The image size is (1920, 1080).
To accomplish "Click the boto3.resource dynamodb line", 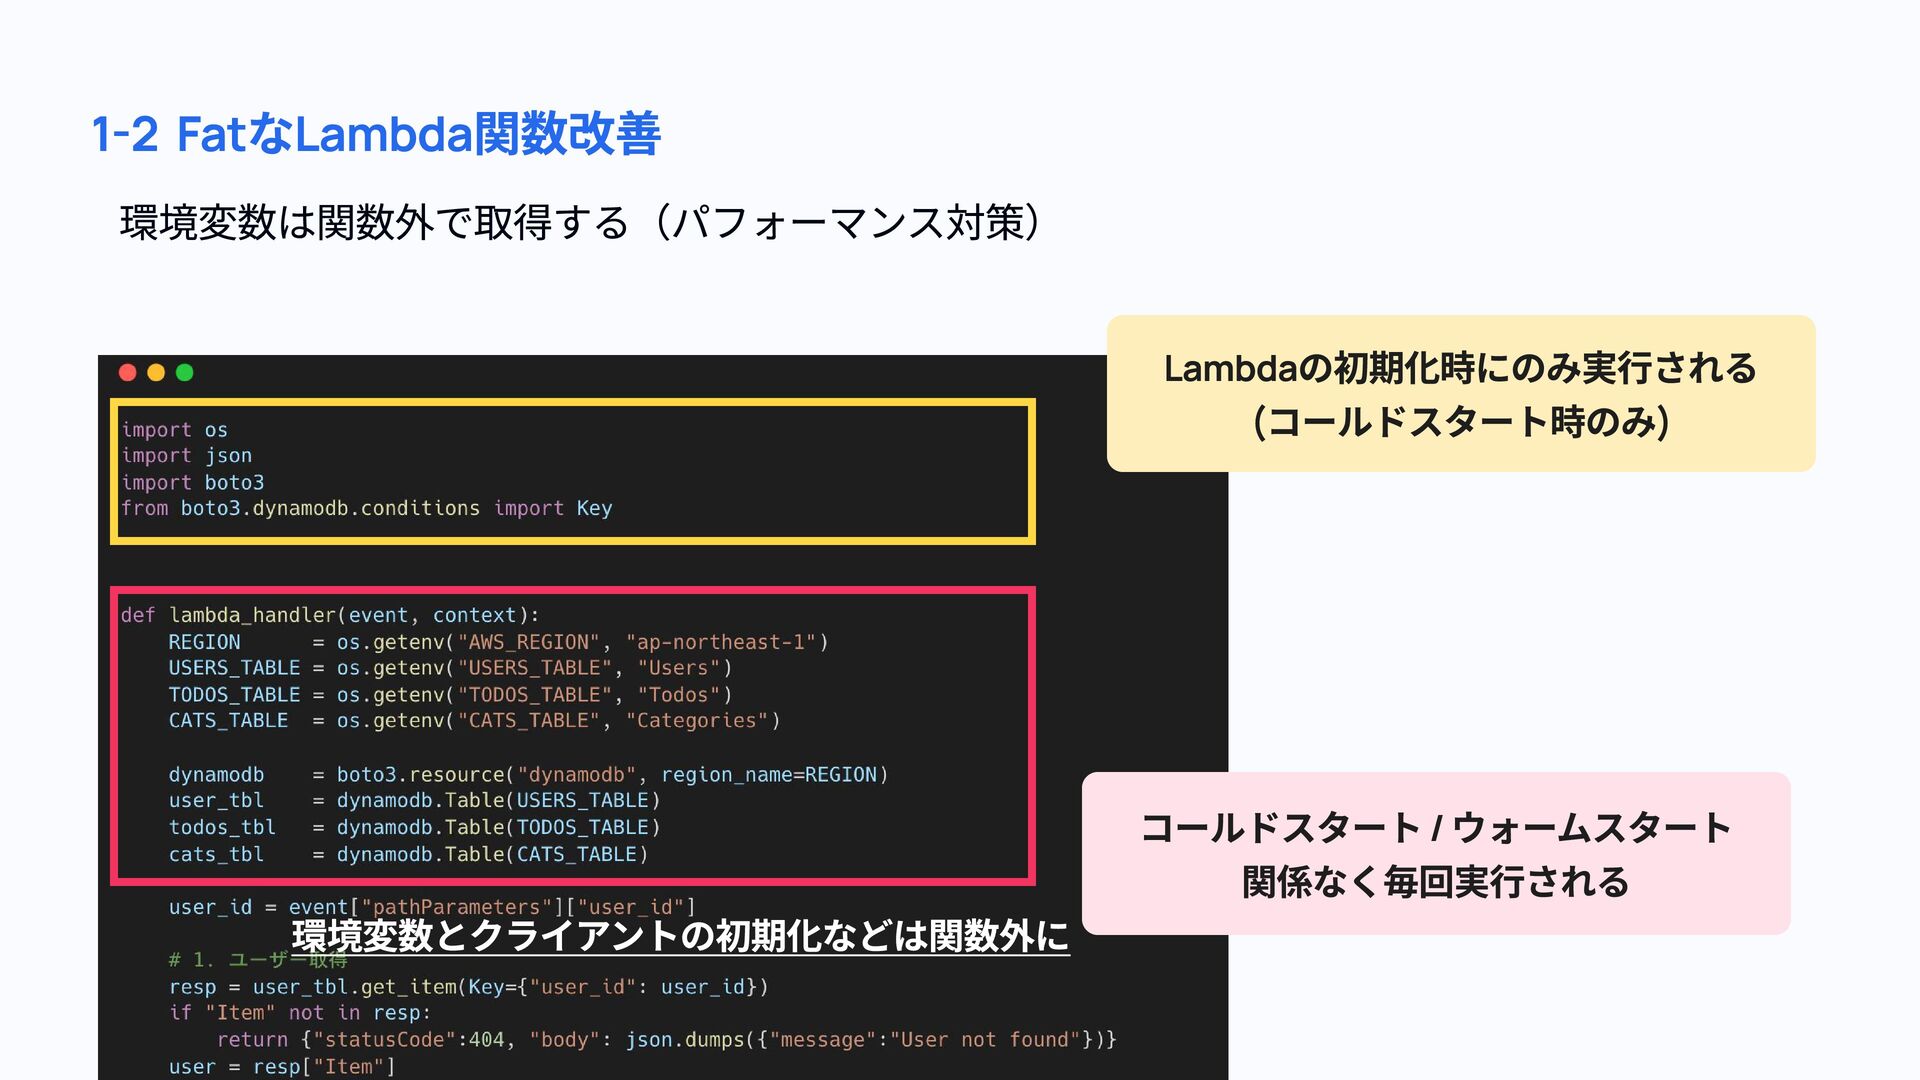I will pos(528,775).
